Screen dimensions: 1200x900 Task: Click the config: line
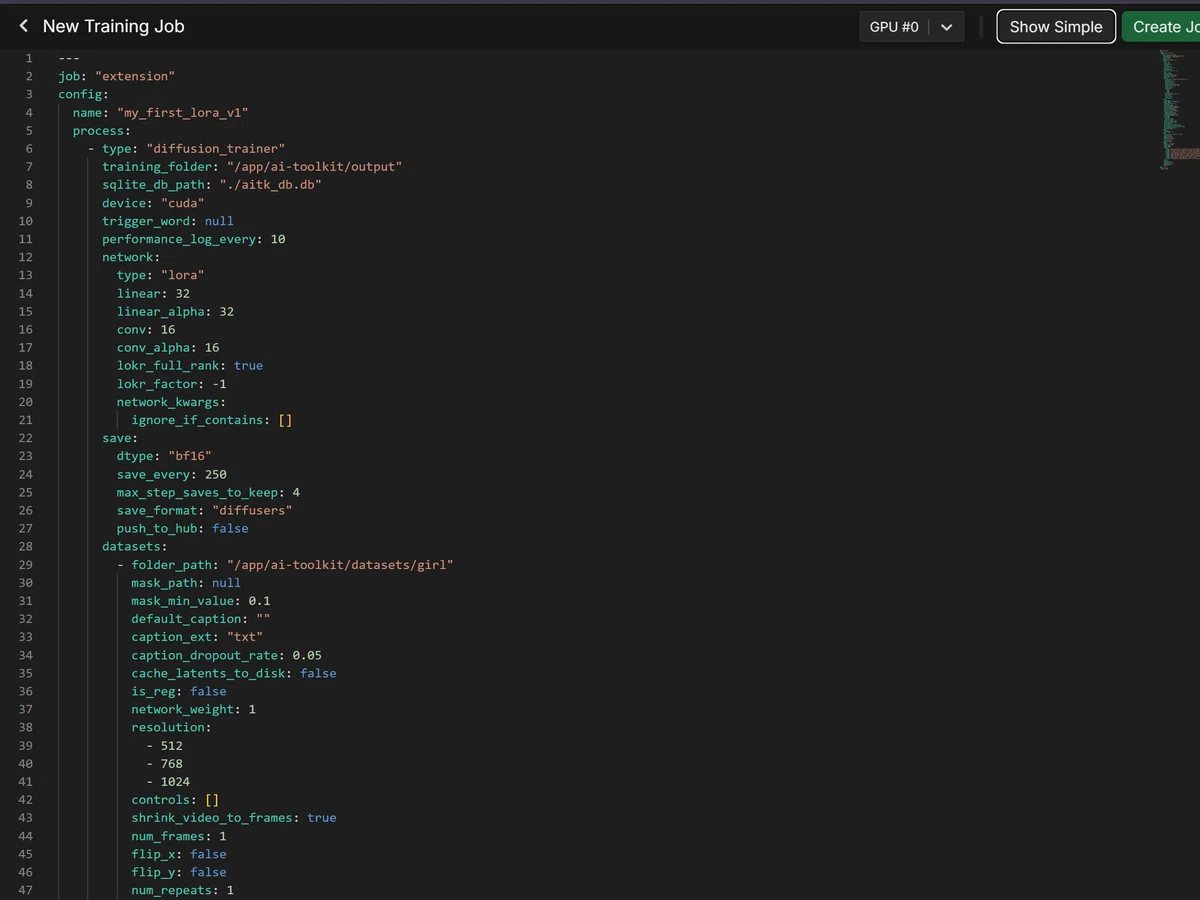[83, 94]
